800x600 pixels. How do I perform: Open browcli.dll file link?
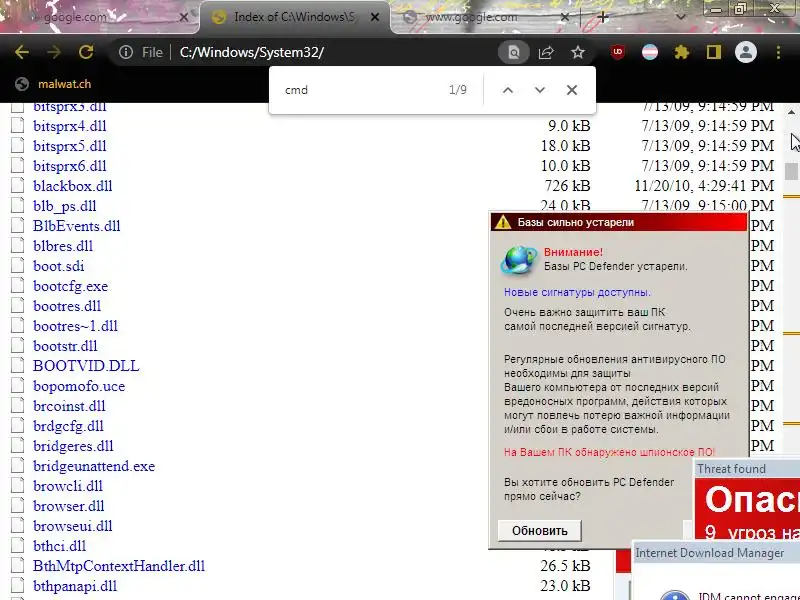tap(68, 486)
